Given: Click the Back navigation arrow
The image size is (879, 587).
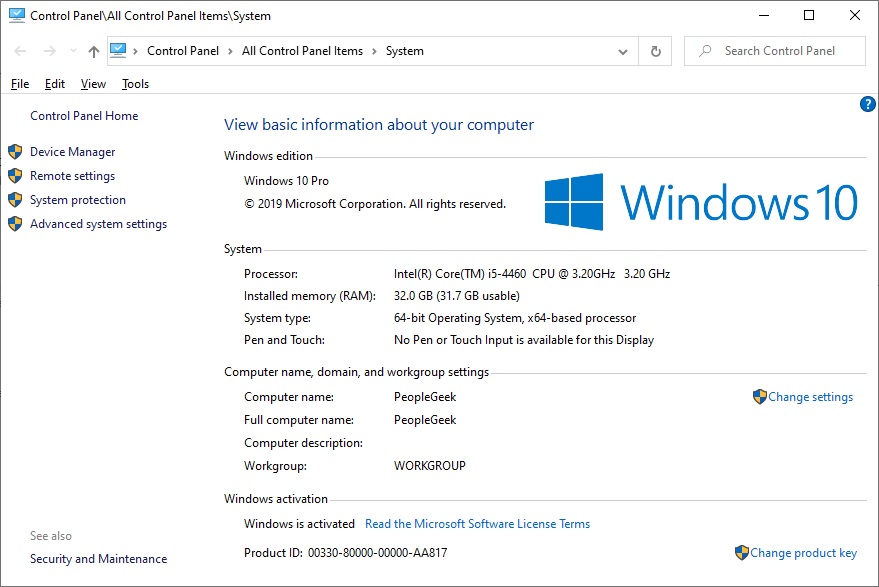Looking at the screenshot, I should pyautogui.click(x=20, y=51).
